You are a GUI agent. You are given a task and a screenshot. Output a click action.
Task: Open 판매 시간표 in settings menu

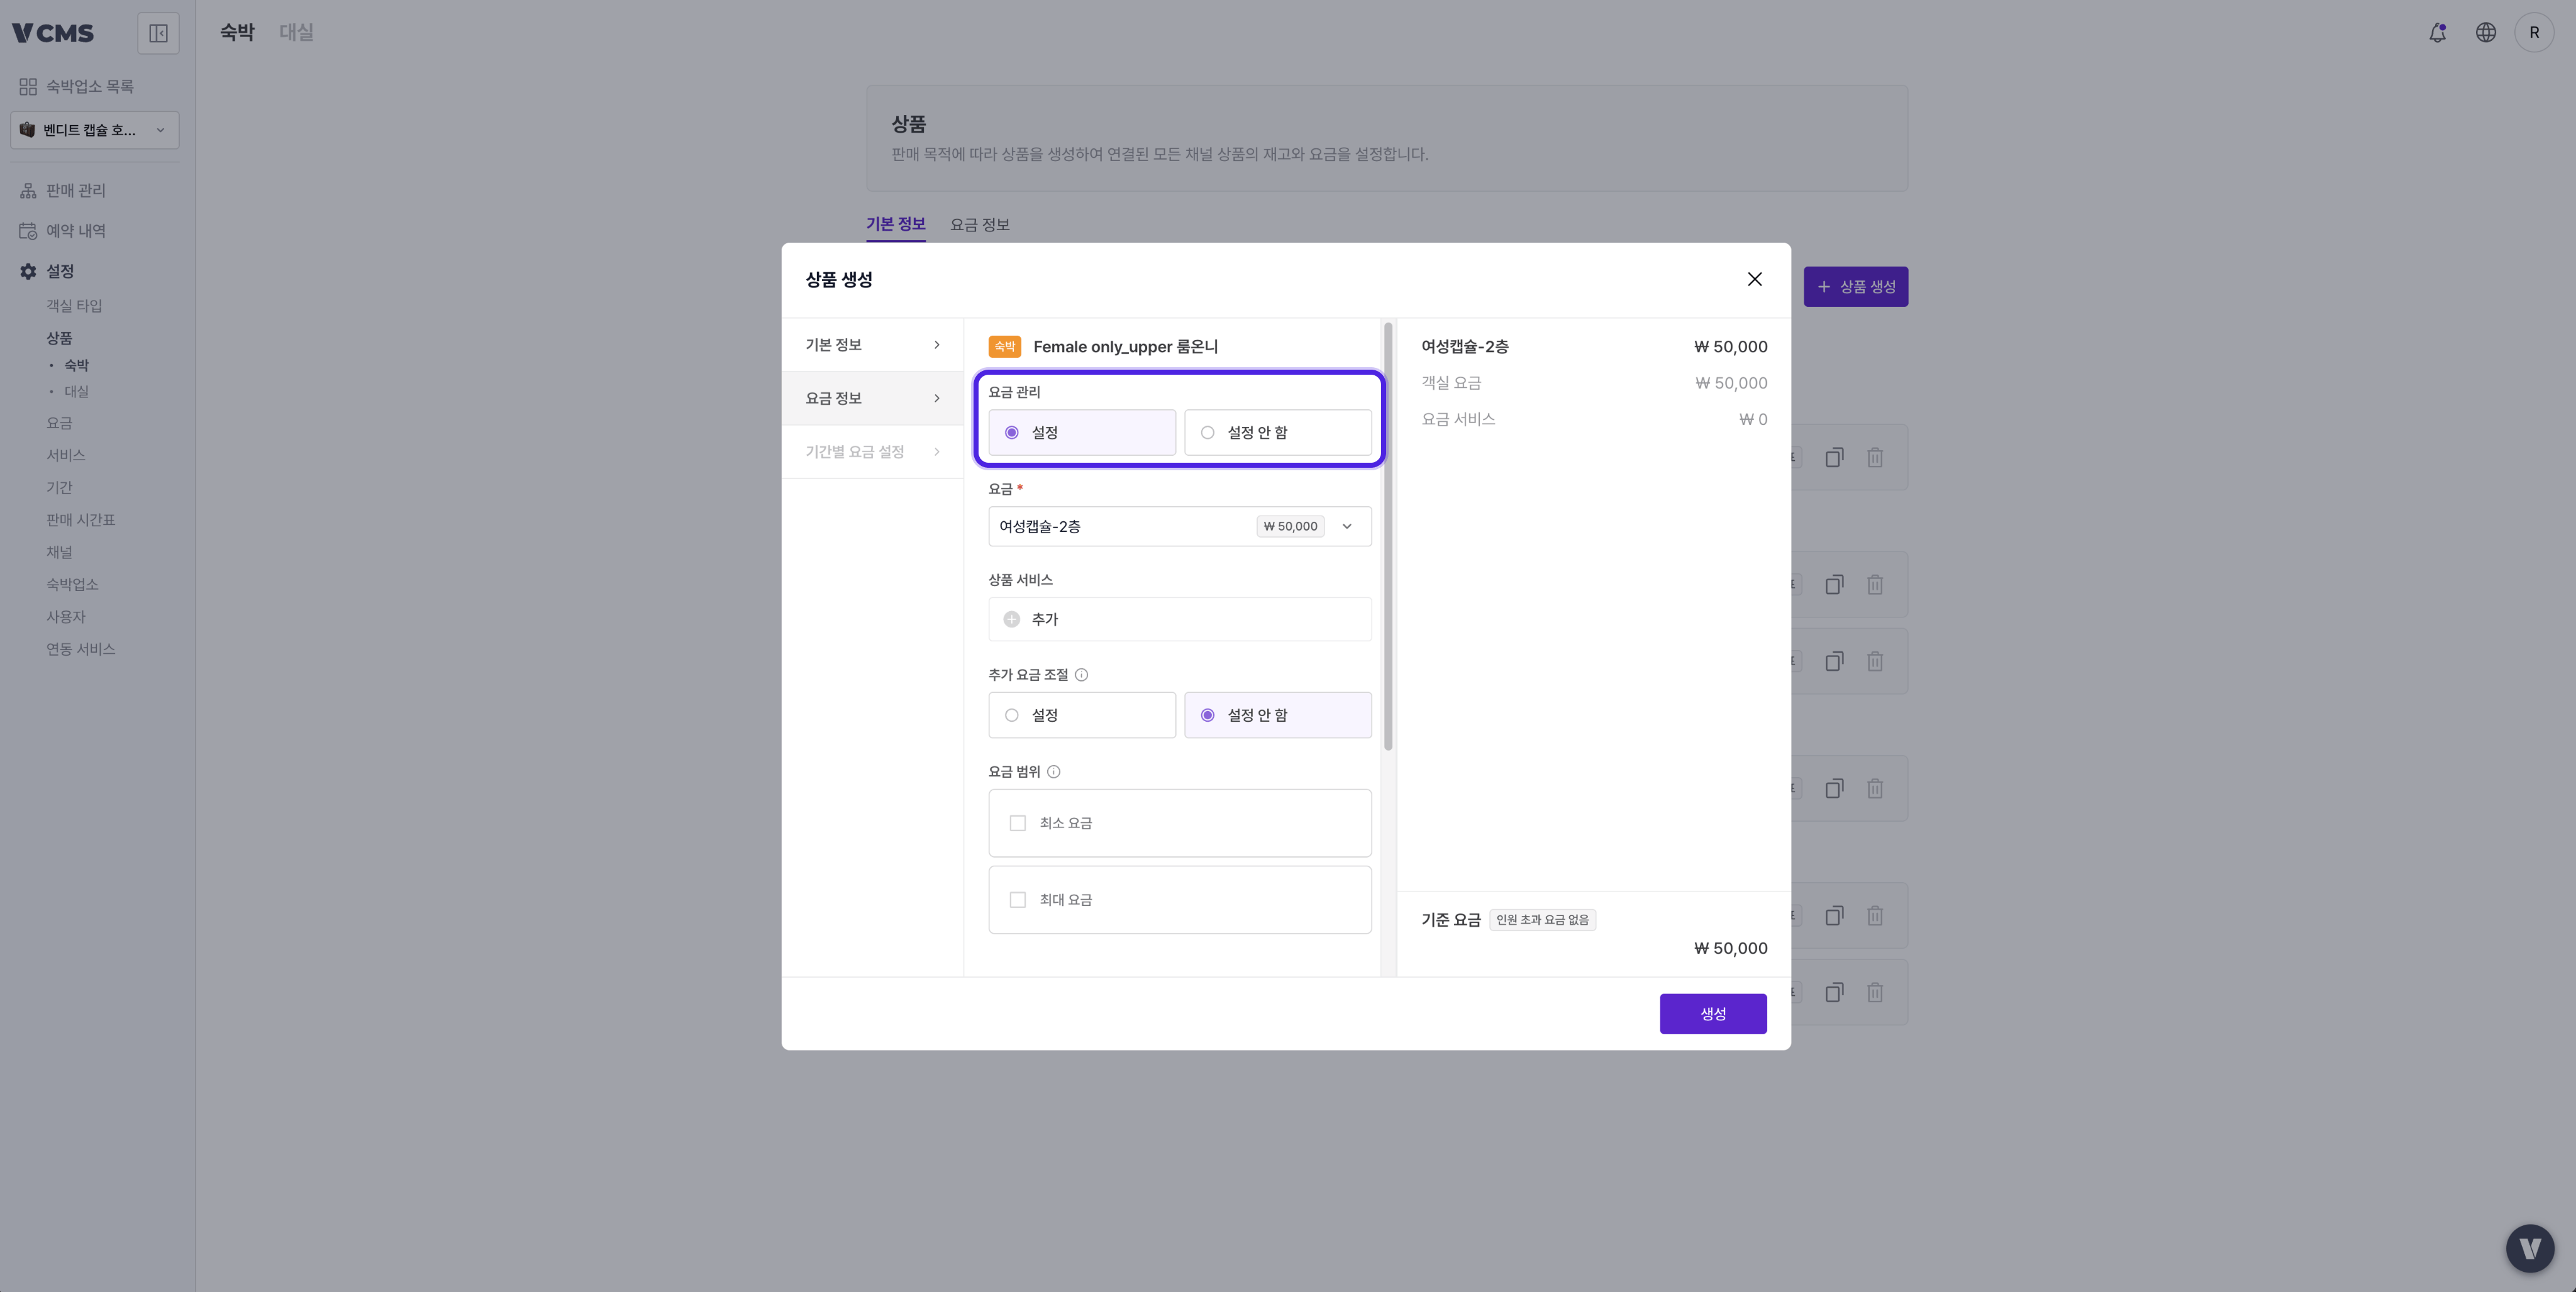(x=81, y=520)
